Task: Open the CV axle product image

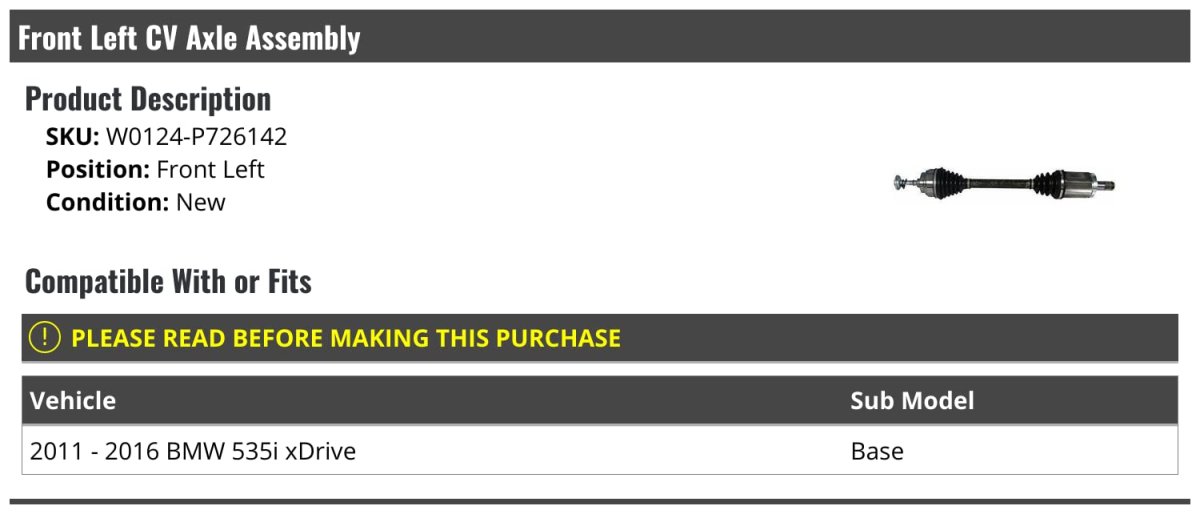Action: (1003, 184)
